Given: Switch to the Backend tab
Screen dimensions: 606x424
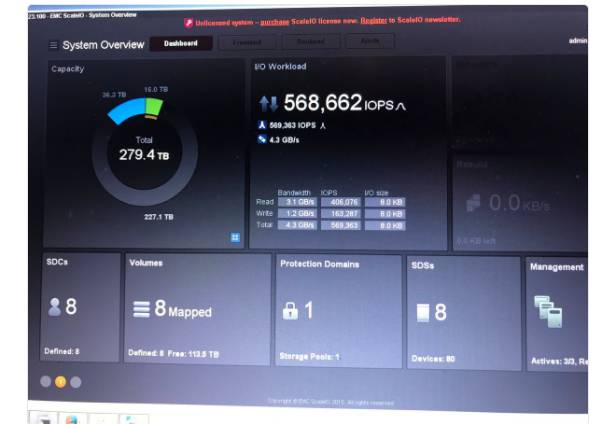Looking at the screenshot, I should click(311, 41).
